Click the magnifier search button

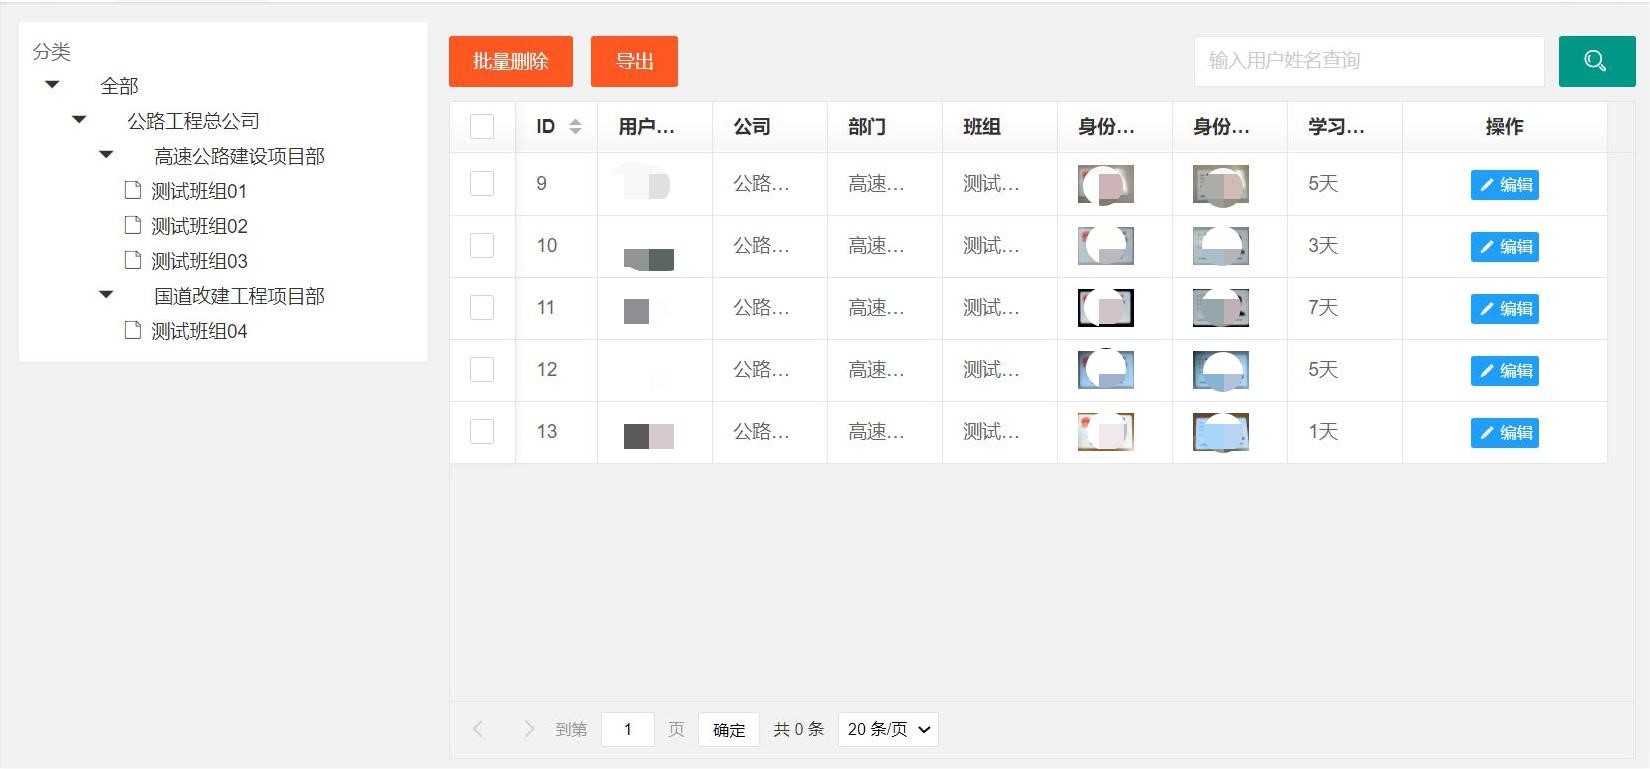[x=1596, y=61]
